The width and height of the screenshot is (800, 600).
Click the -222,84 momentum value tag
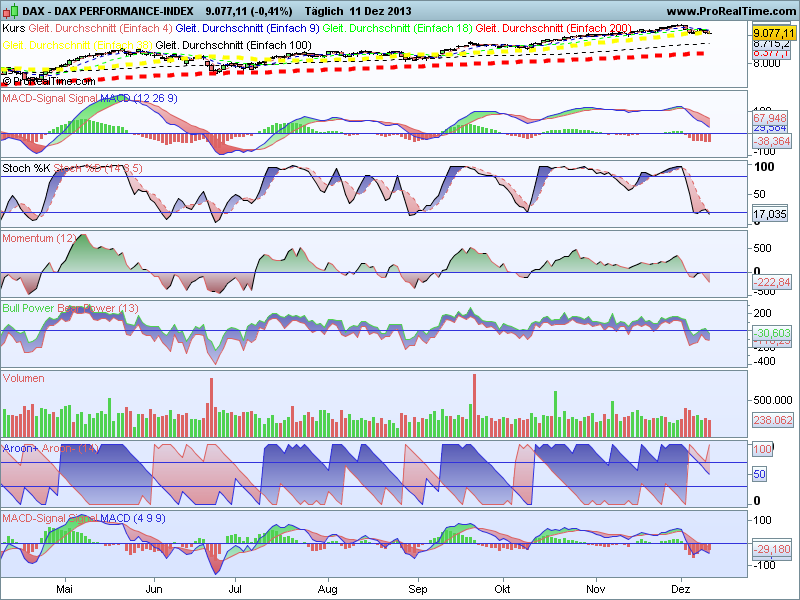[x=772, y=282]
